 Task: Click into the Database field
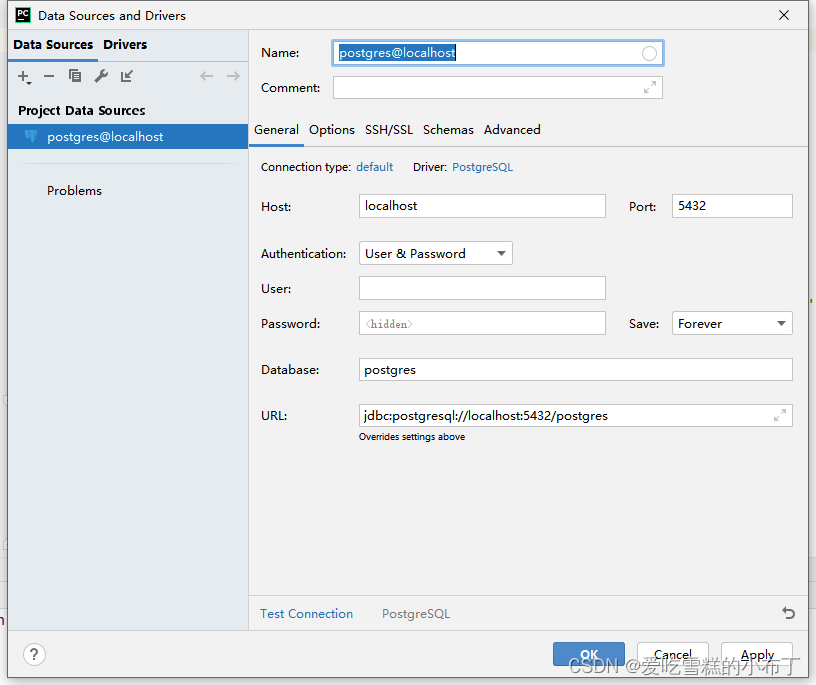(576, 370)
